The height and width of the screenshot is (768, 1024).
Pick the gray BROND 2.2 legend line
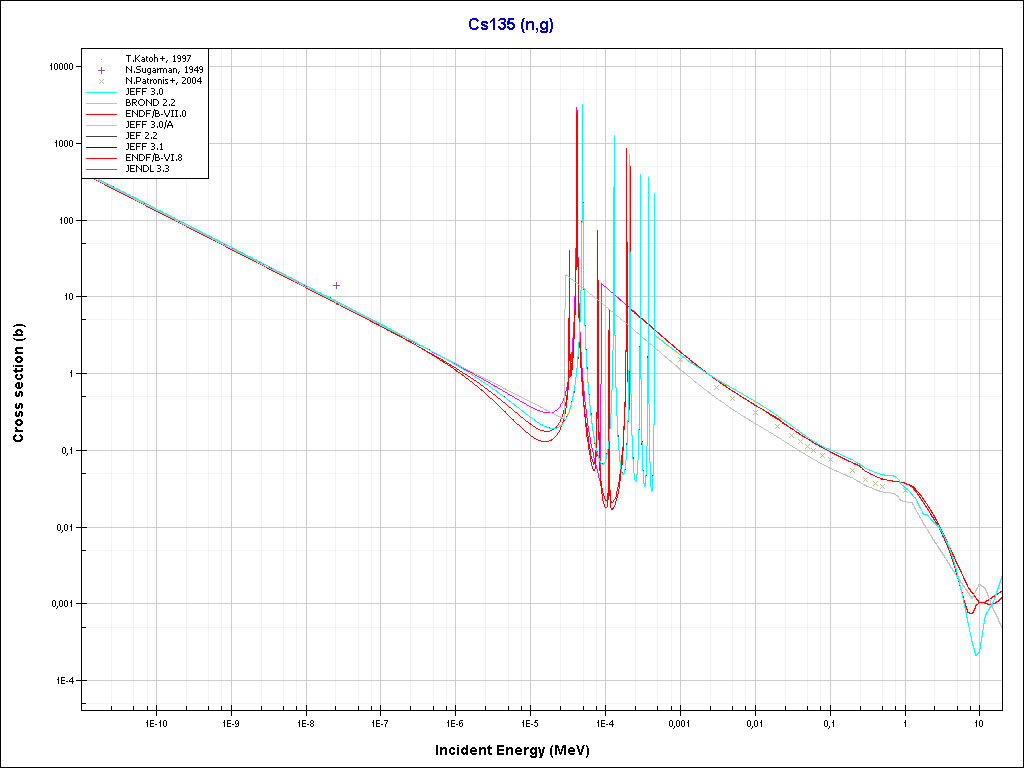tap(102, 103)
